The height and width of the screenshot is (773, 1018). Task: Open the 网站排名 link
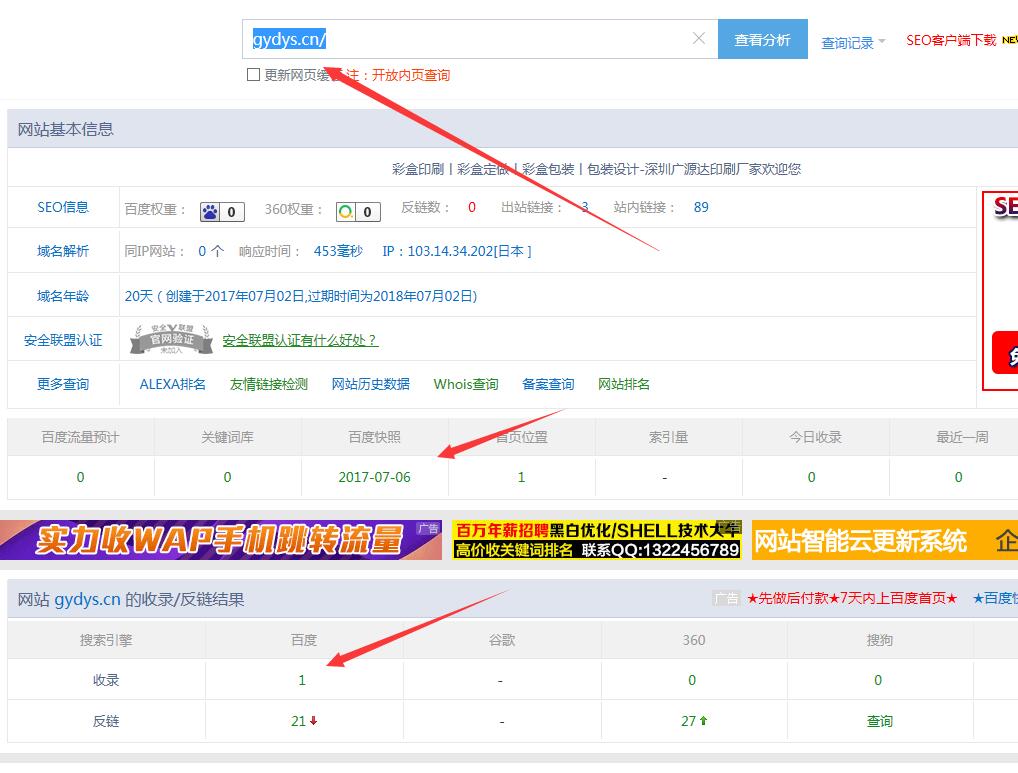point(623,384)
